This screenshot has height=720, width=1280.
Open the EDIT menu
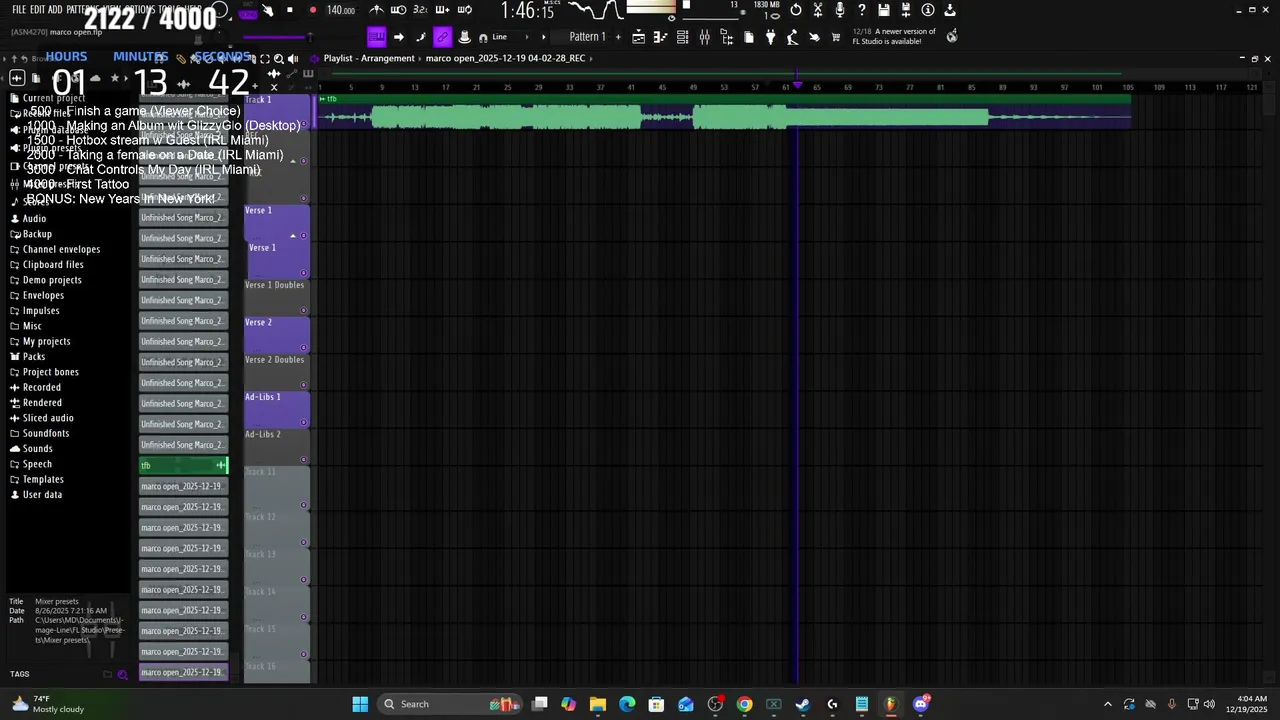click(37, 10)
